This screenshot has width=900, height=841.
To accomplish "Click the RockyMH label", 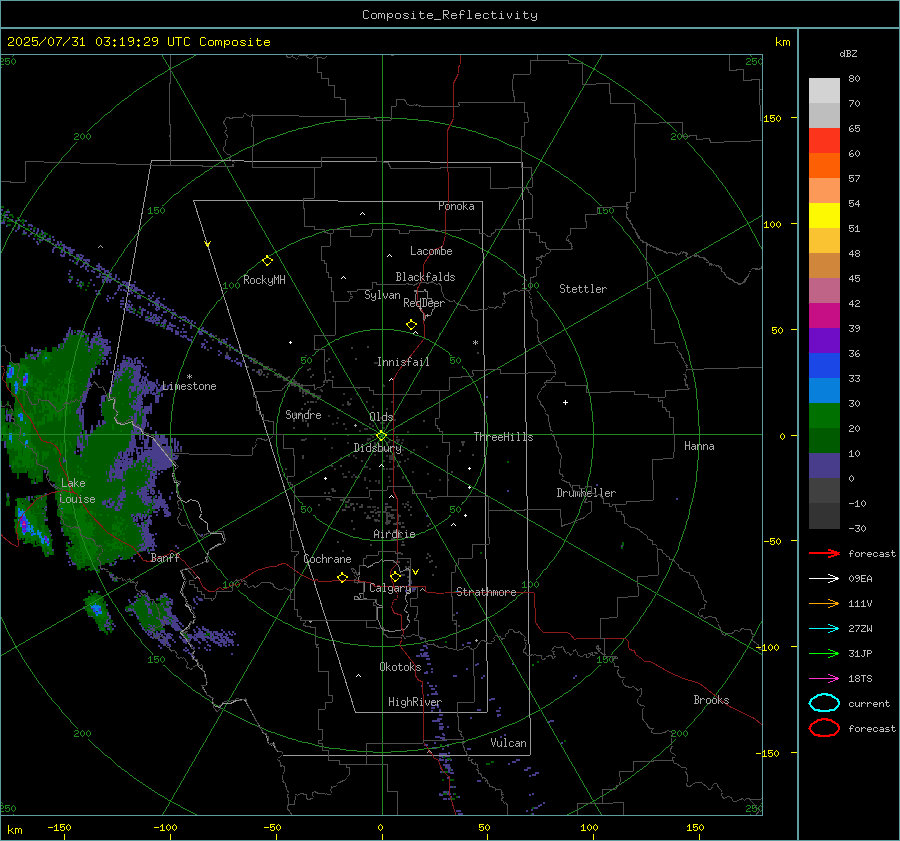I will (264, 280).
